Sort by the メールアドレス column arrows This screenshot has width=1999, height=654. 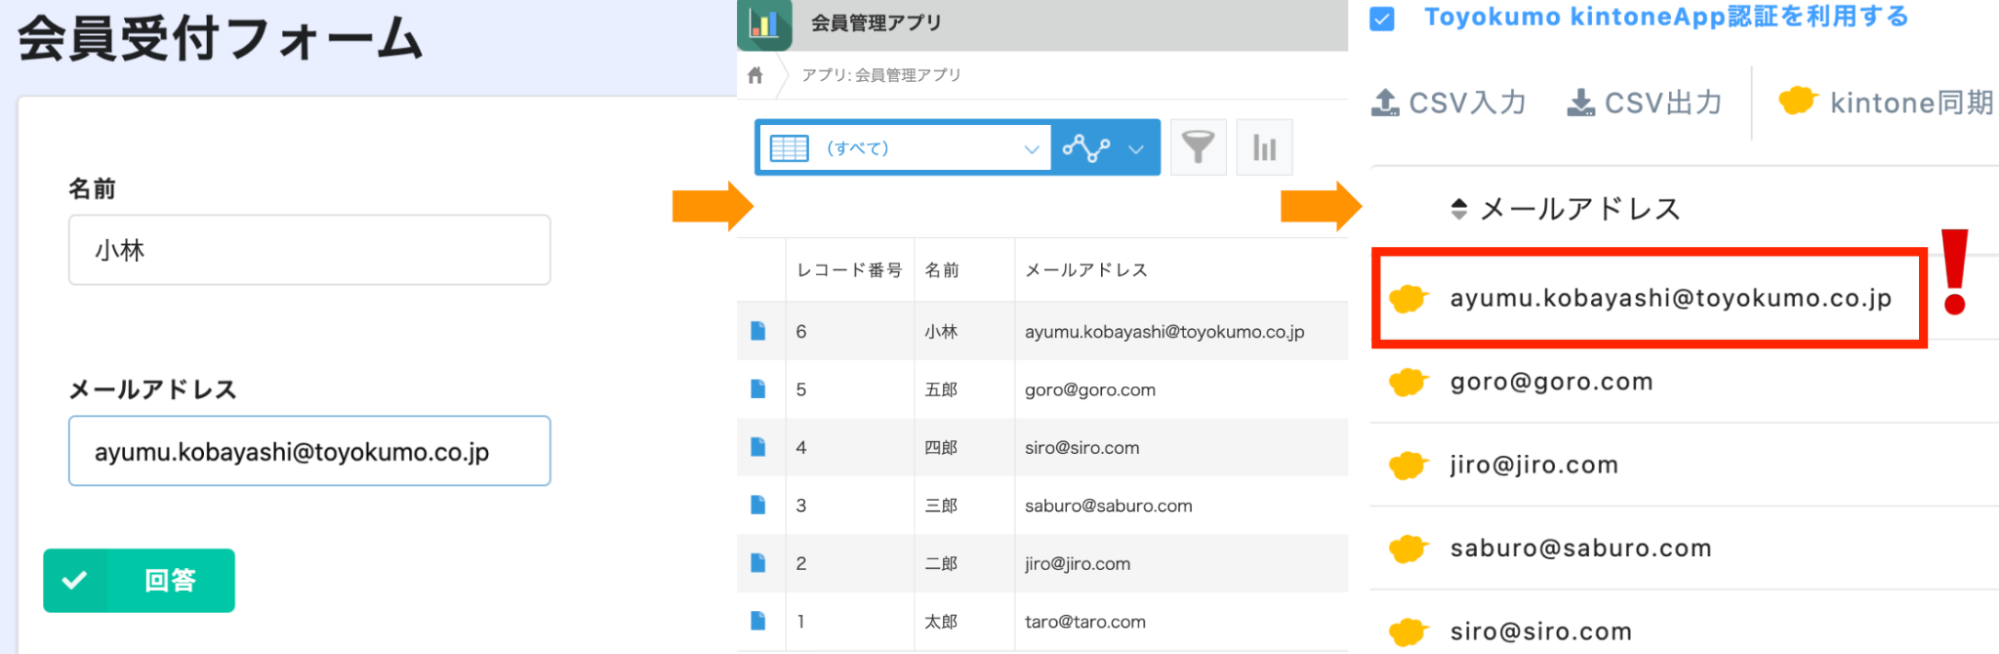(1459, 209)
